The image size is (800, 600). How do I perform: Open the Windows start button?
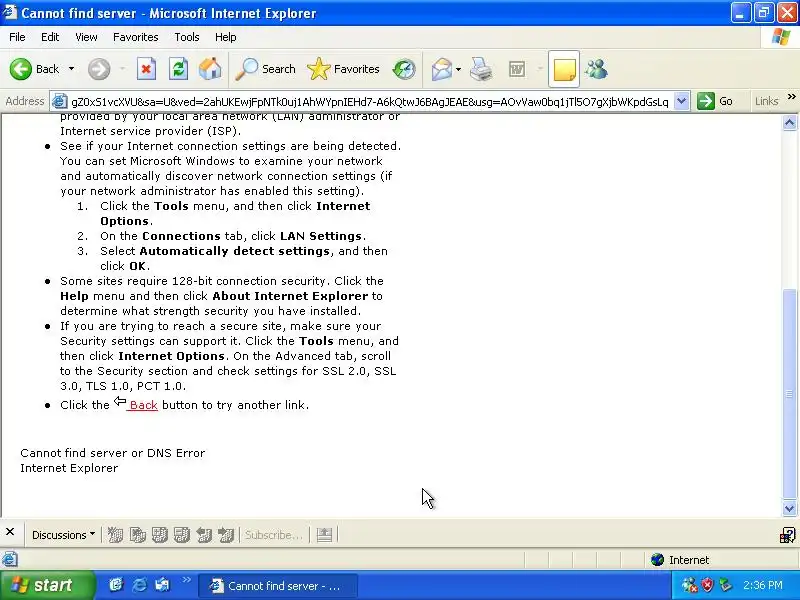(x=47, y=585)
